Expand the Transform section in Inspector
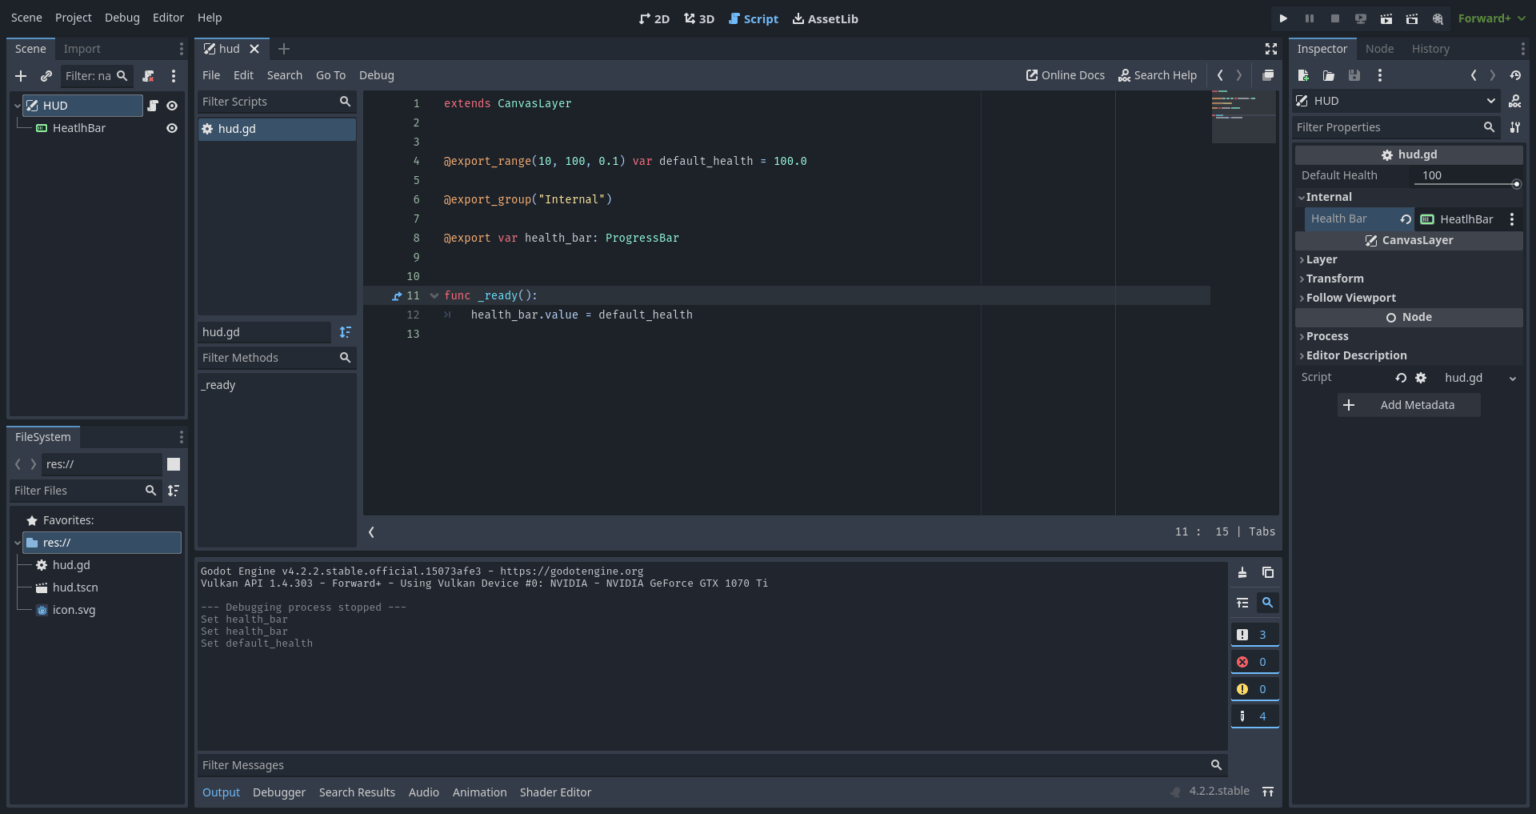 (1334, 279)
